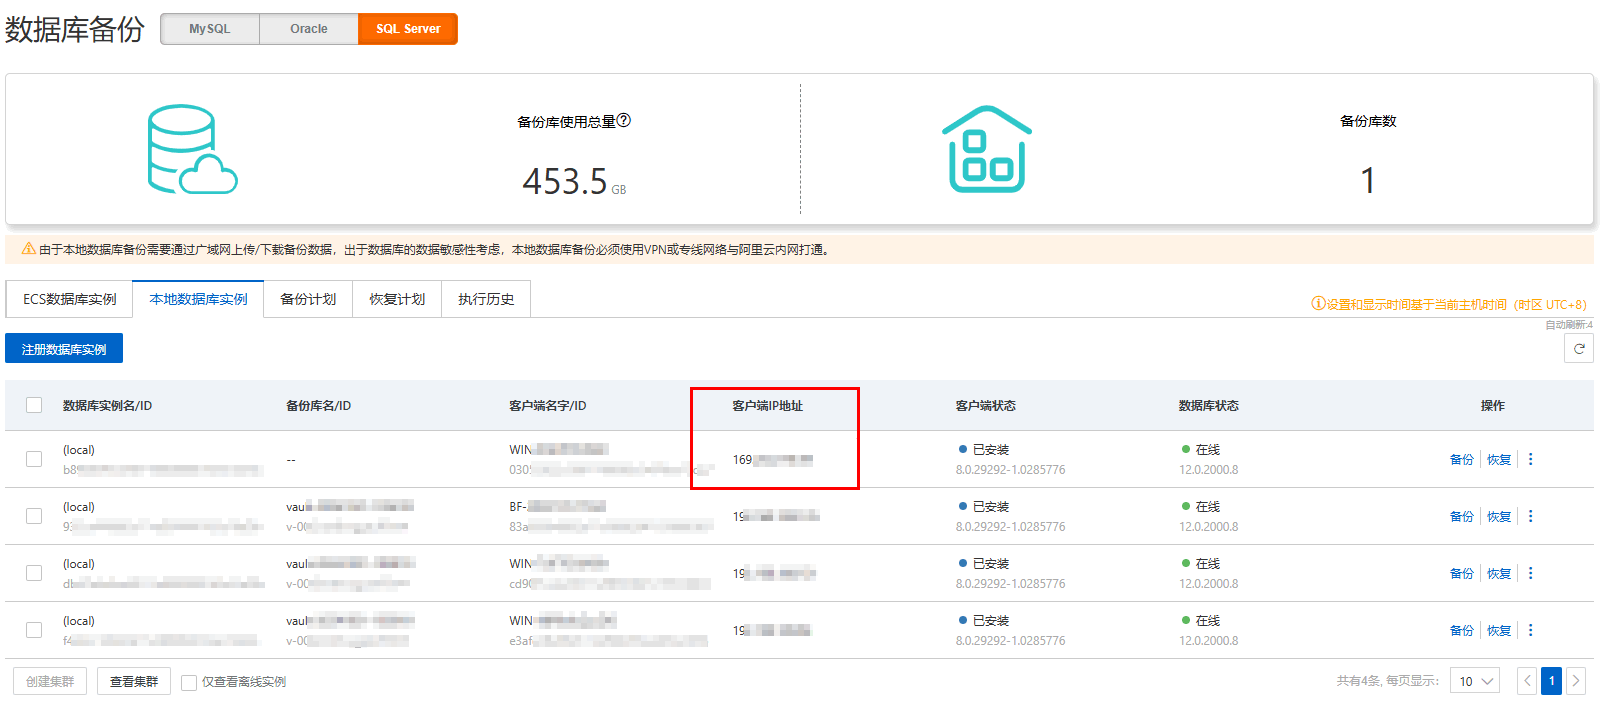The width and height of the screenshot is (1603, 710).
Task: Open the more-actions menu in the last row
Action: [1530, 630]
